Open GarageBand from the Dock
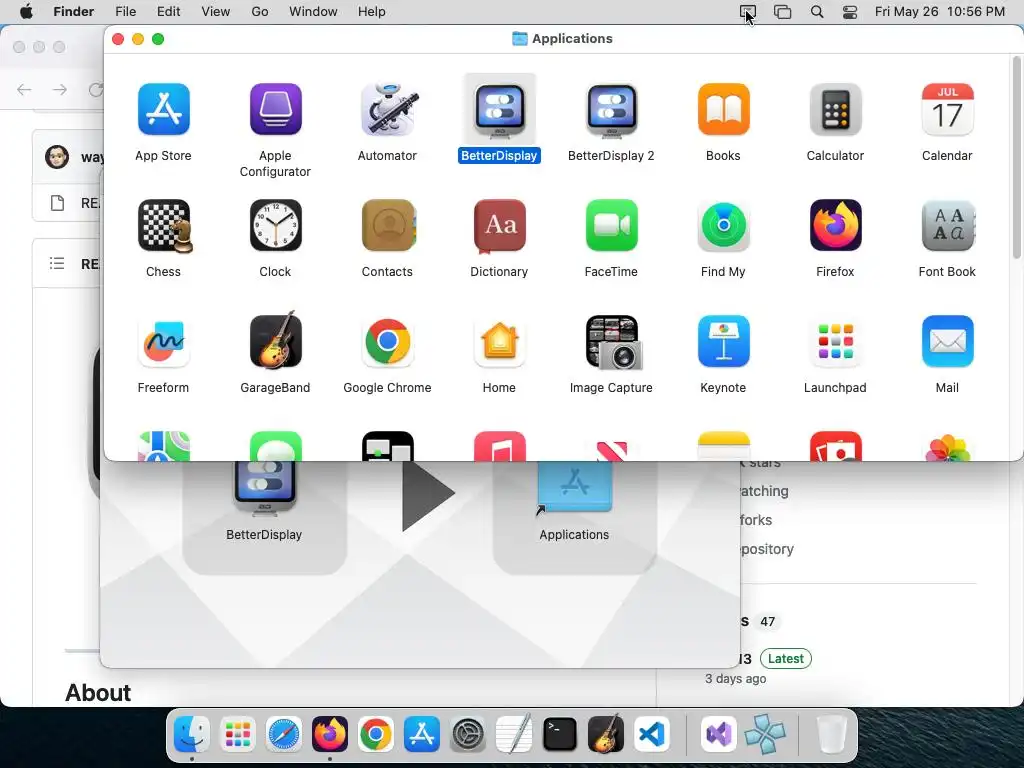The image size is (1024, 768). [606, 734]
